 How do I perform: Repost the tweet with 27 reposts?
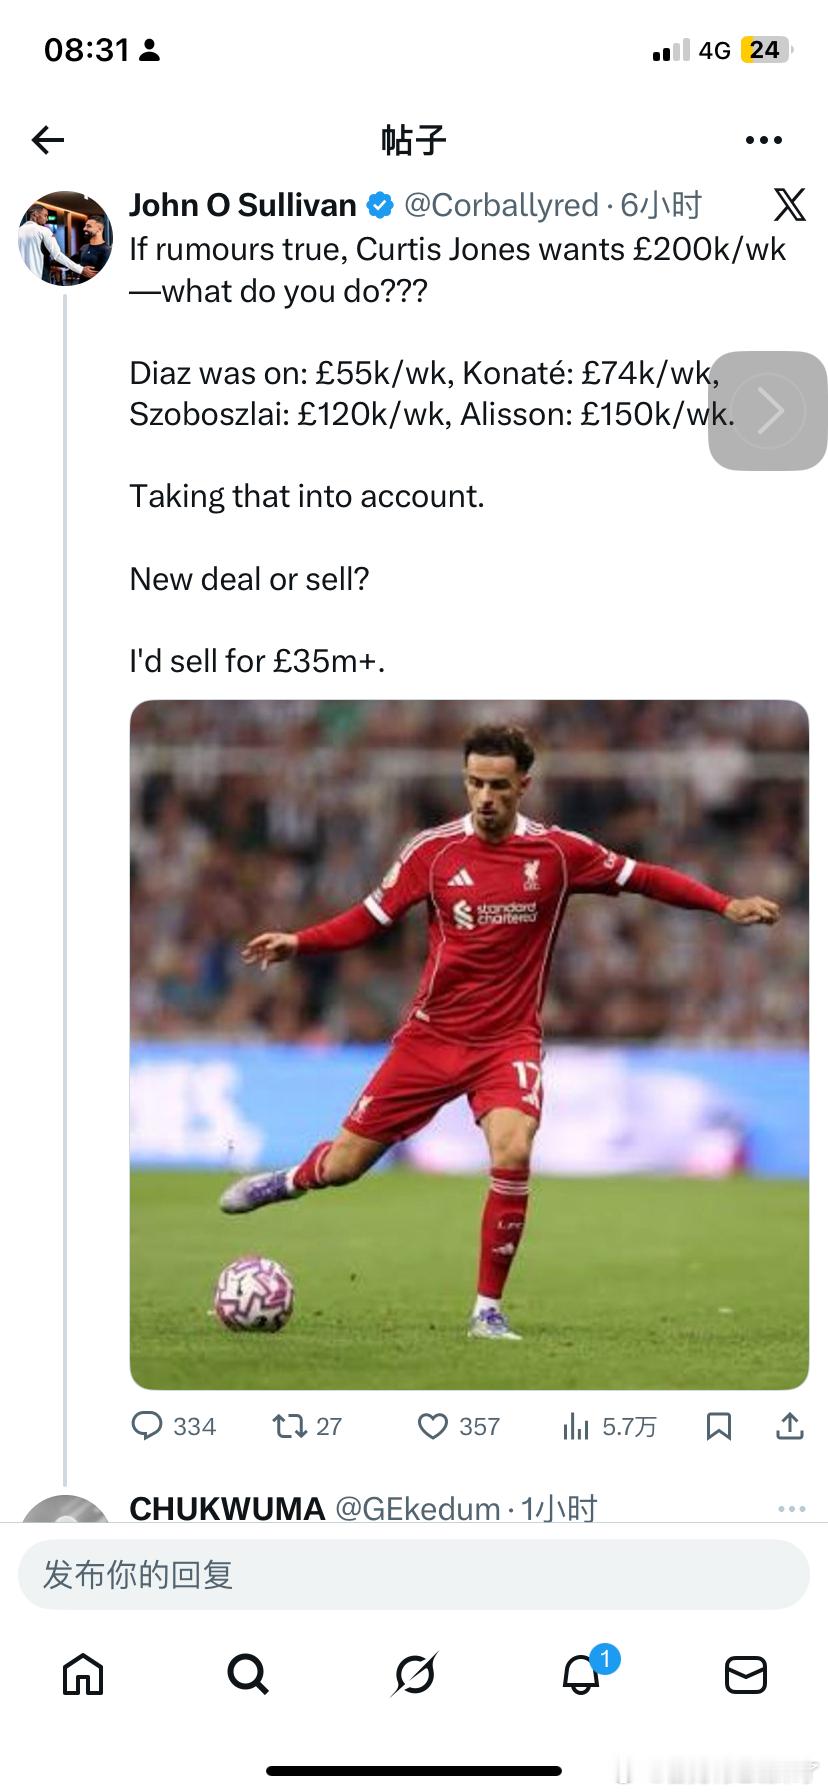coord(290,1425)
